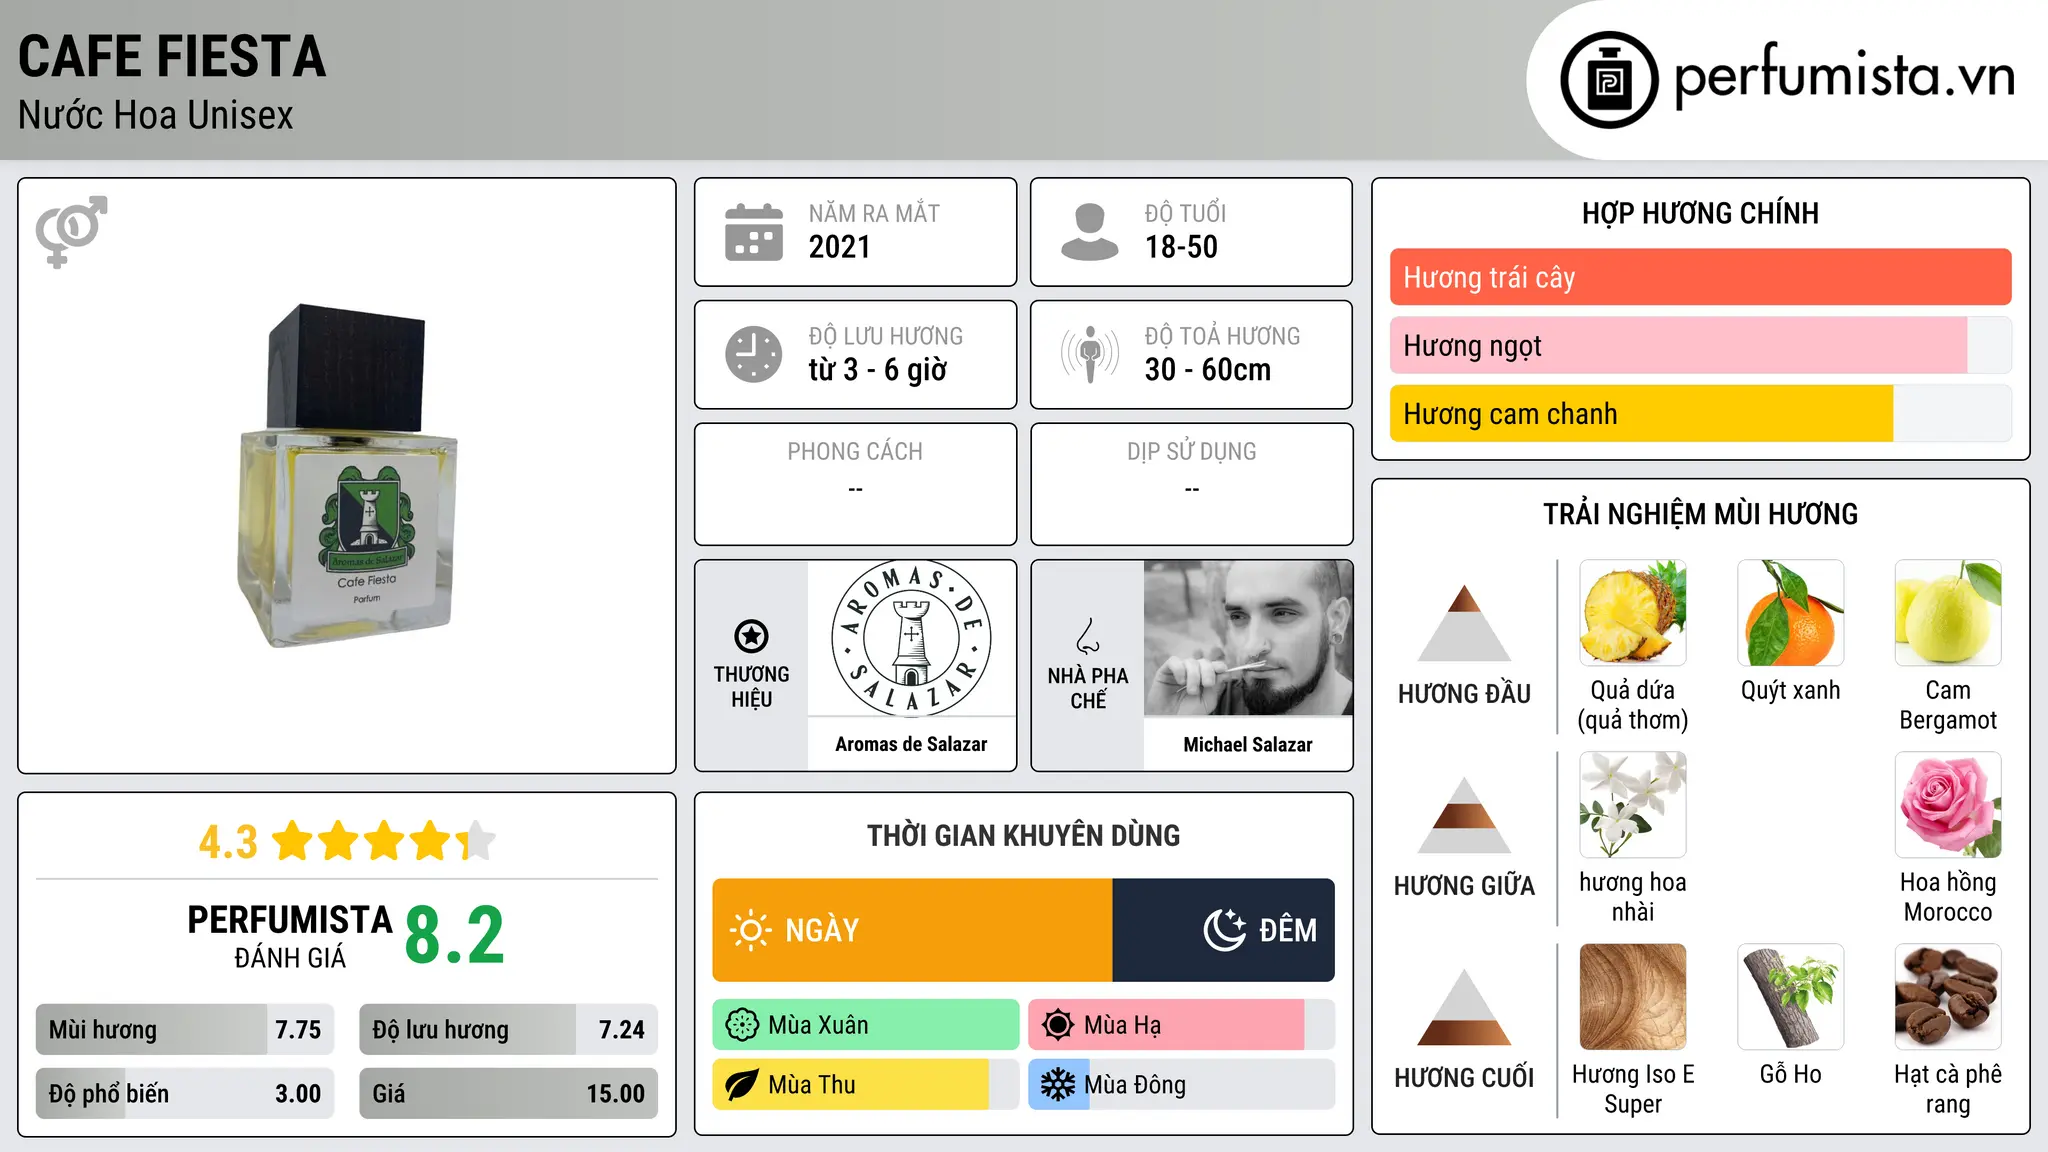Click the age range value 18-50
The height and width of the screenshot is (1152, 2048).
click(x=1181, y=247)
